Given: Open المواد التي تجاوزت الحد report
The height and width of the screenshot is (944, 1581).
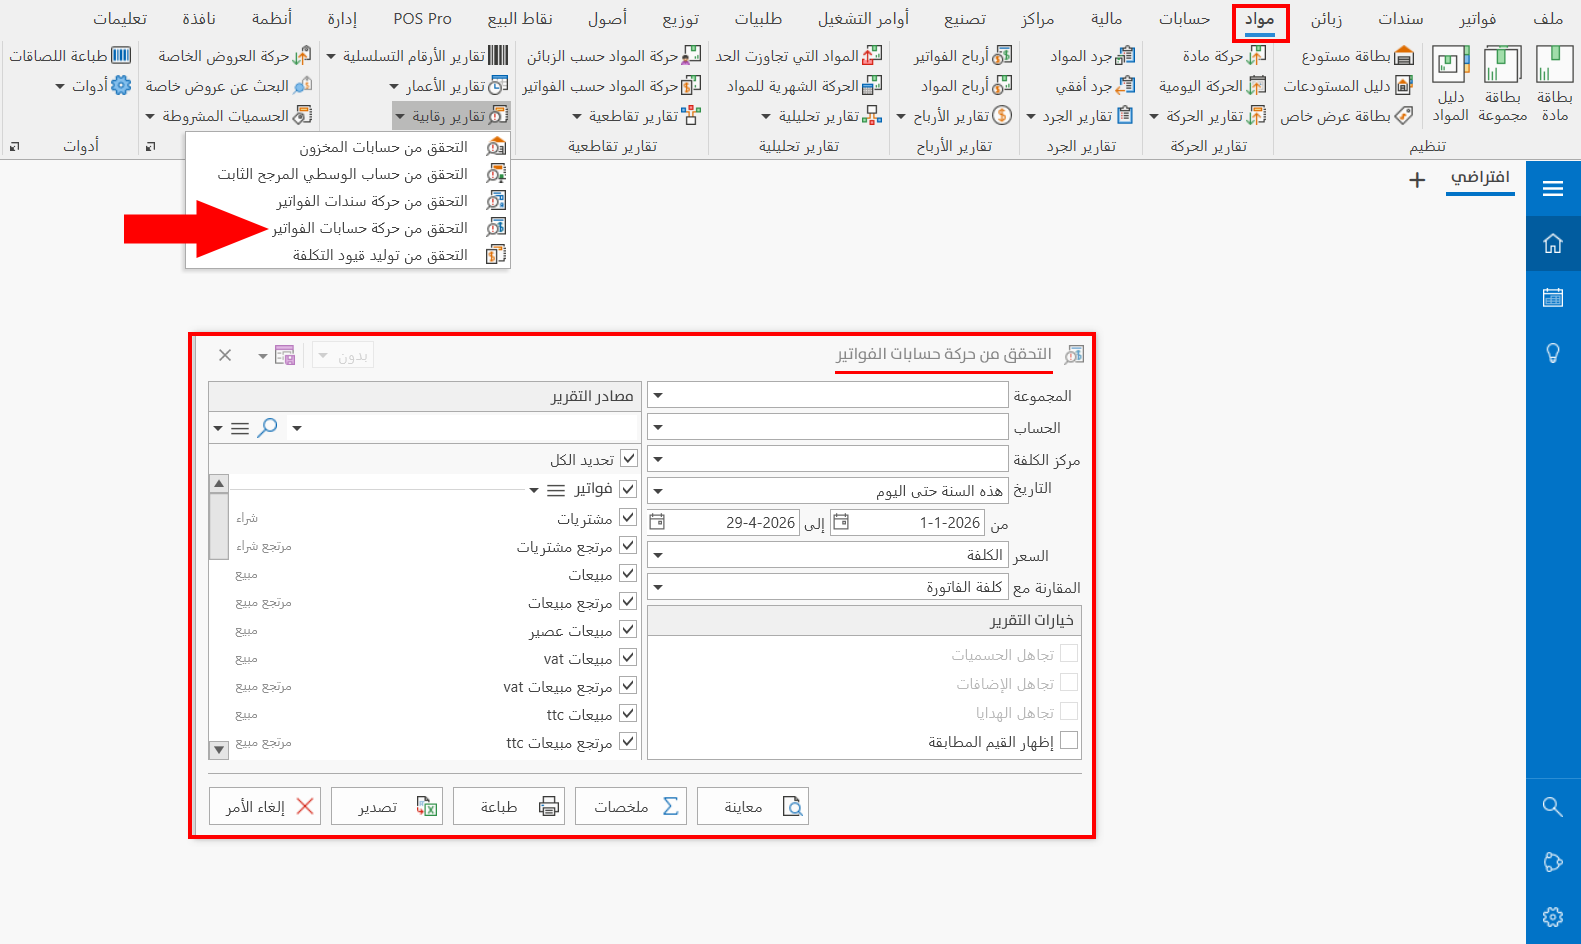Looking at the screenshot, I should [x=799, y=56].
